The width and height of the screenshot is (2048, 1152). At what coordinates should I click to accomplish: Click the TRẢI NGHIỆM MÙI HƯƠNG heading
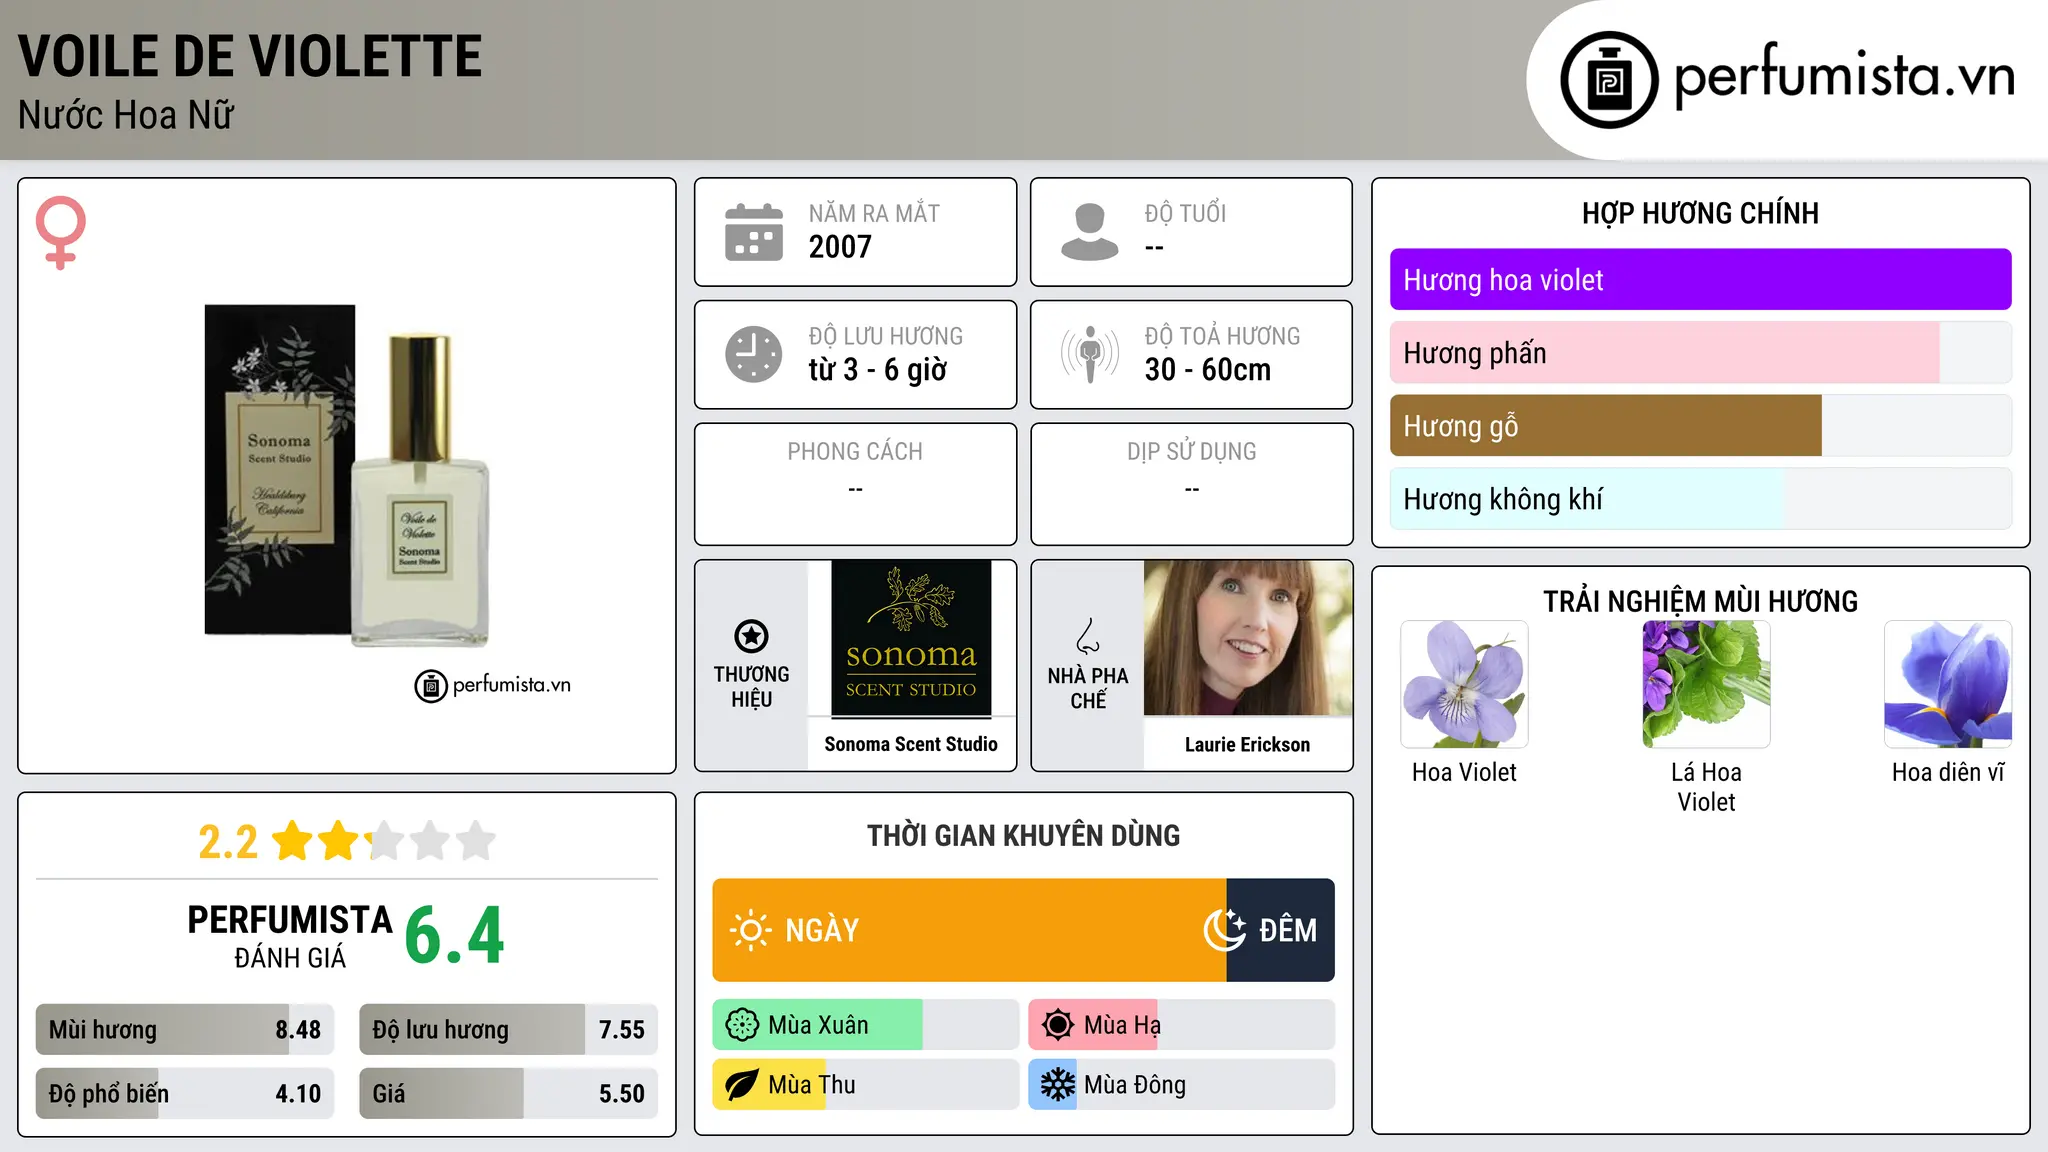(1700, 601)
